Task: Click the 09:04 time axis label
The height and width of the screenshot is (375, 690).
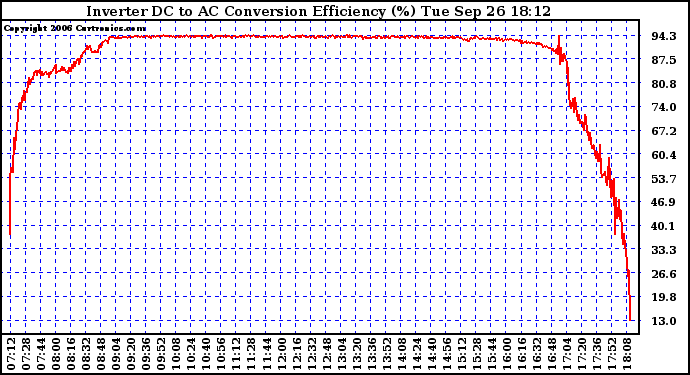Action: pyautogui.click(x=116, y=354)
